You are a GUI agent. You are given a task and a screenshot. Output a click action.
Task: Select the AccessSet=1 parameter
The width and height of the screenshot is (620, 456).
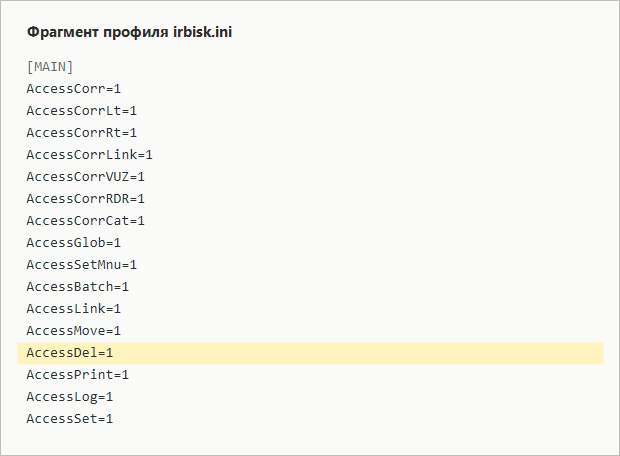(x=70, y=418)
